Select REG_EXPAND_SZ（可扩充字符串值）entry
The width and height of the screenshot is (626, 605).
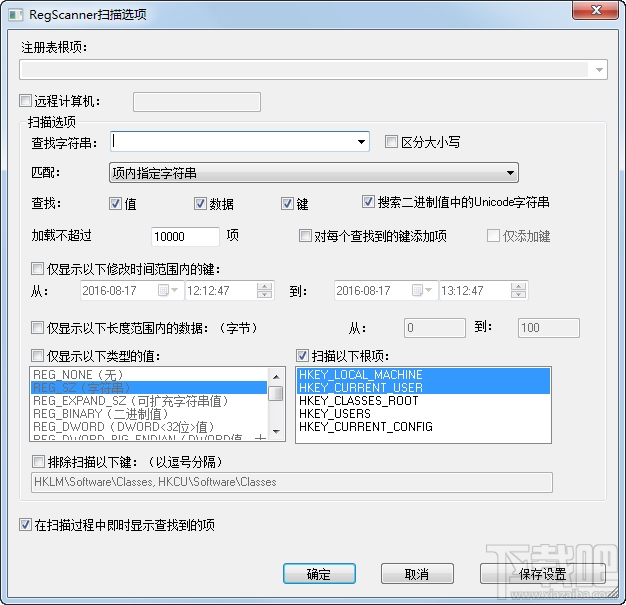point(149,401)
